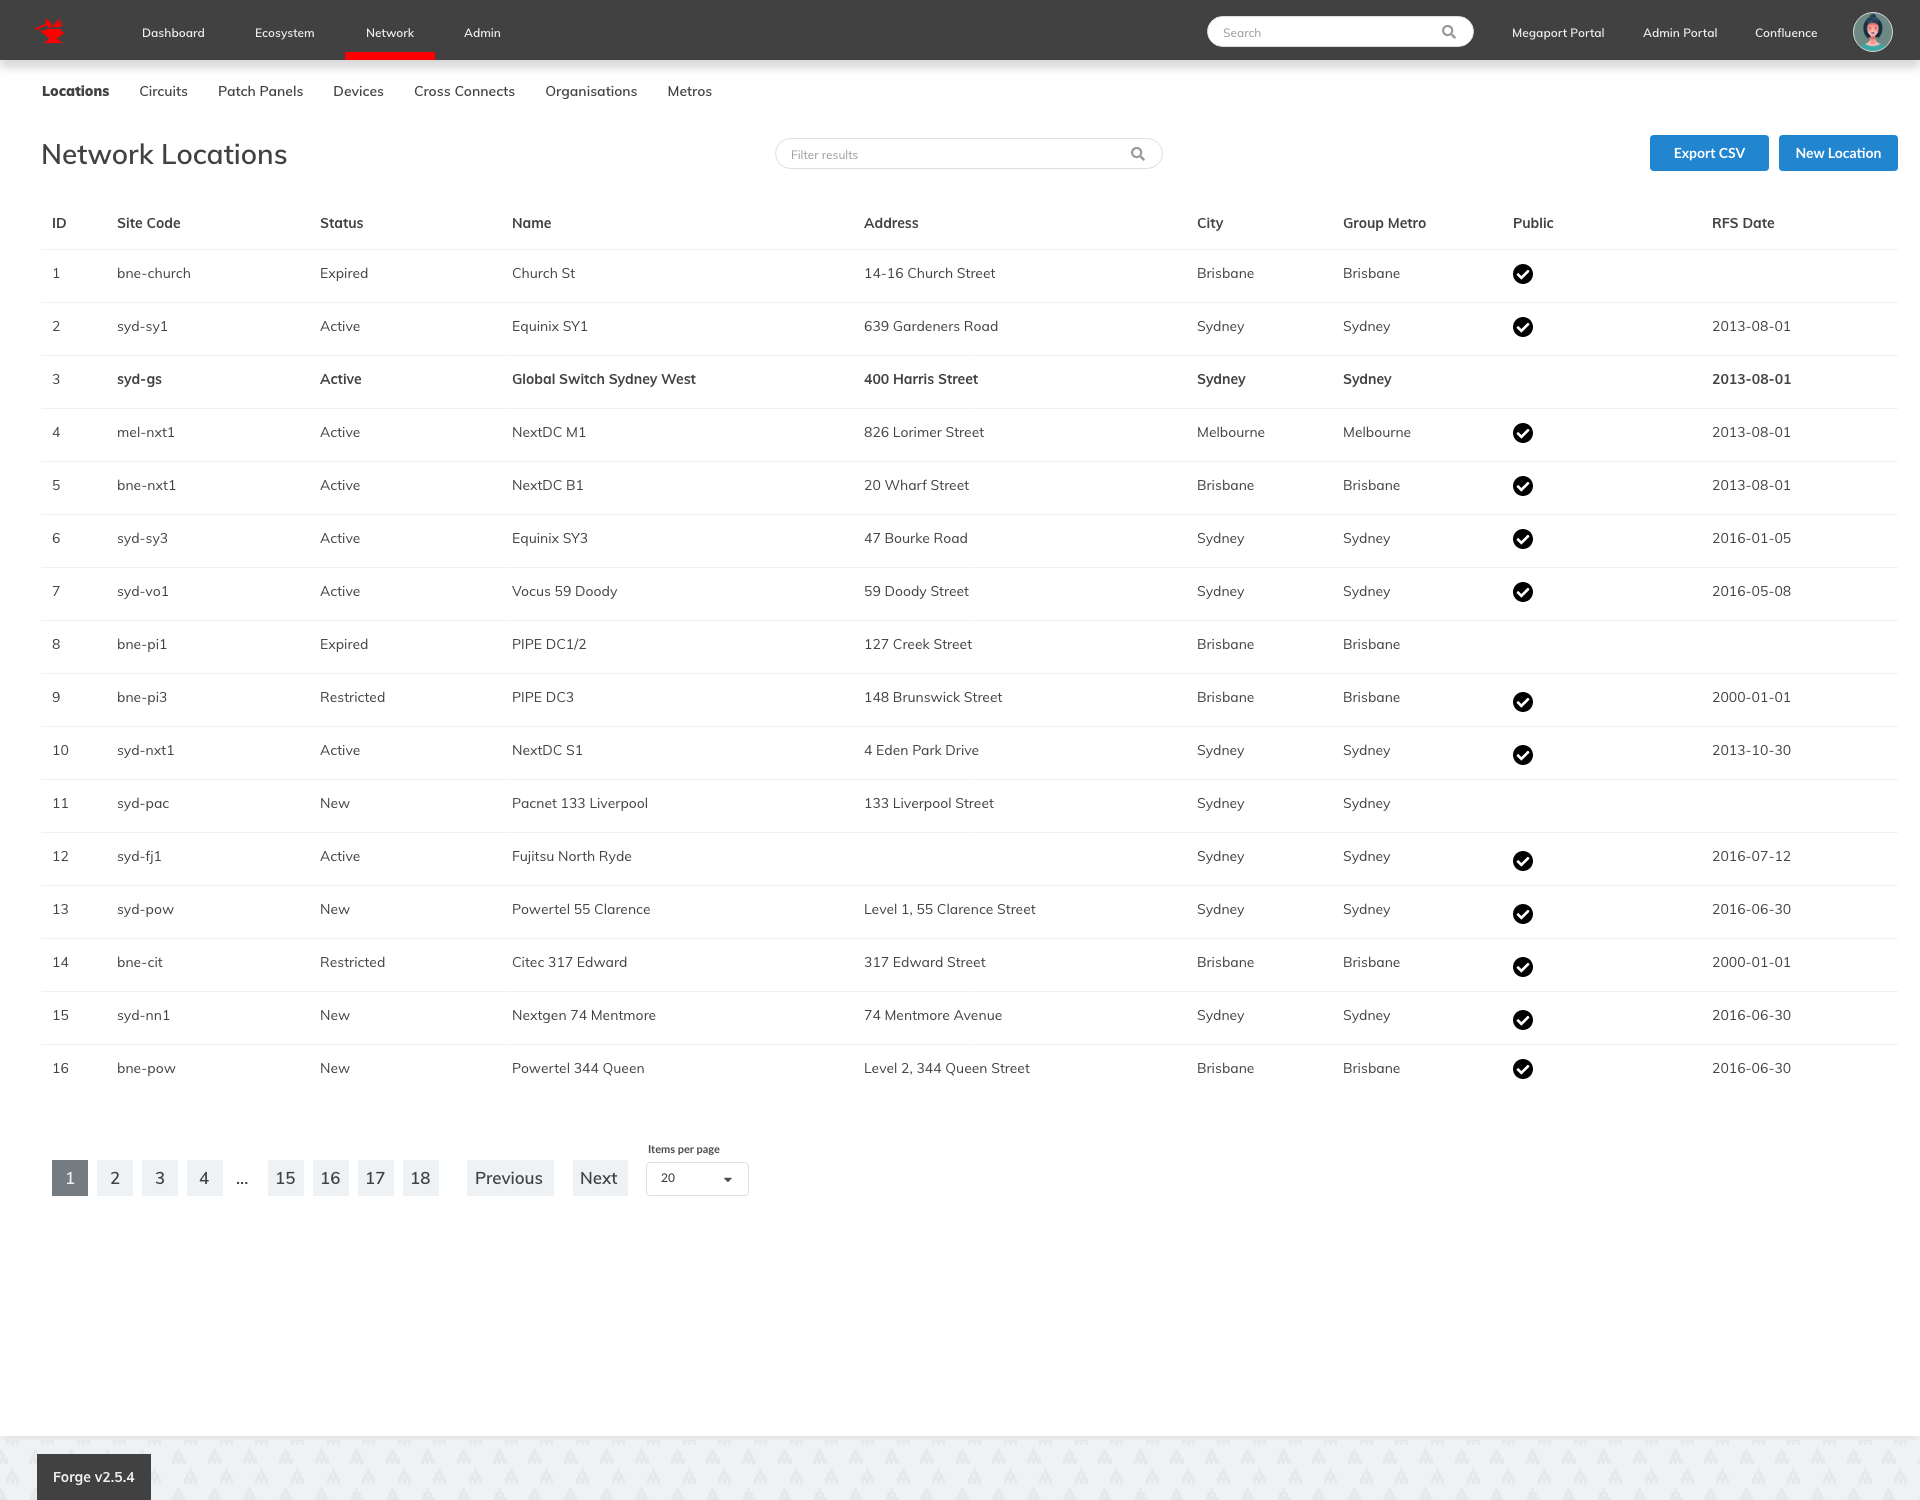Click the New Location button
This screenshot has width=1920, height=1500.
[x=1837, y=153]
